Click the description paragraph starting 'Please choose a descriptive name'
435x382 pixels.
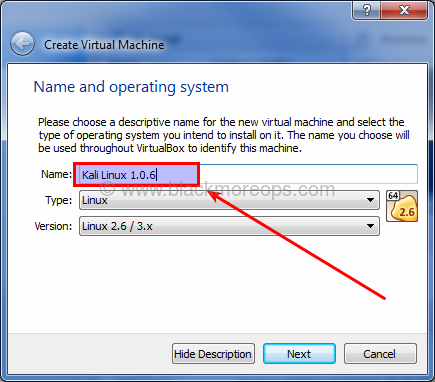[x=224, y=135]
